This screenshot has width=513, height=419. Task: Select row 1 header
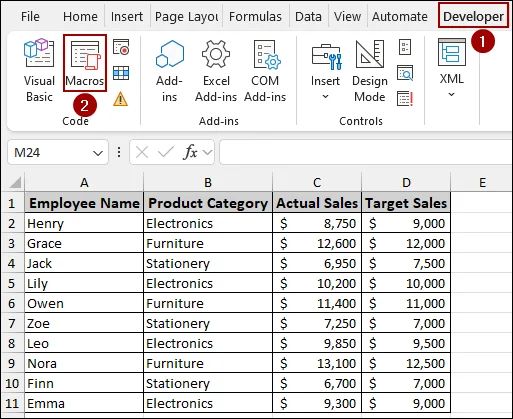[x=12, y=203]
